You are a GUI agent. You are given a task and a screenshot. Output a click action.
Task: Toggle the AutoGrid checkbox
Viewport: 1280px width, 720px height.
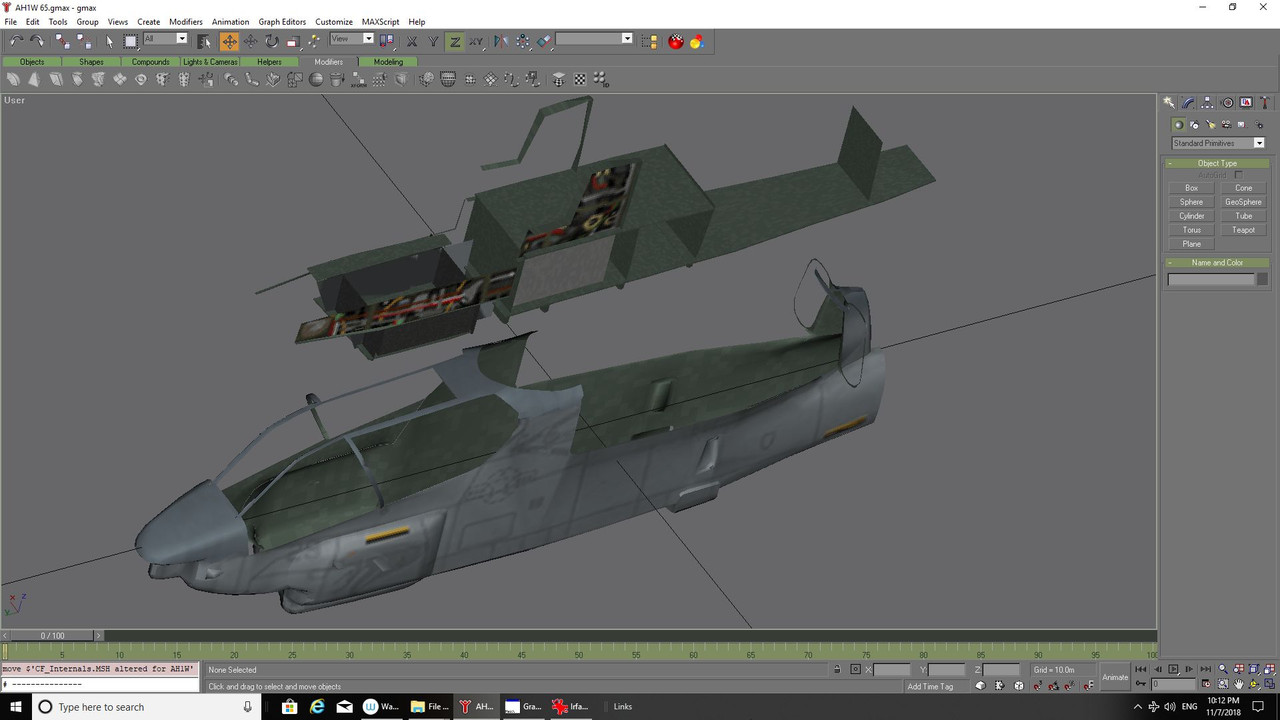(x=1238, y=175)
